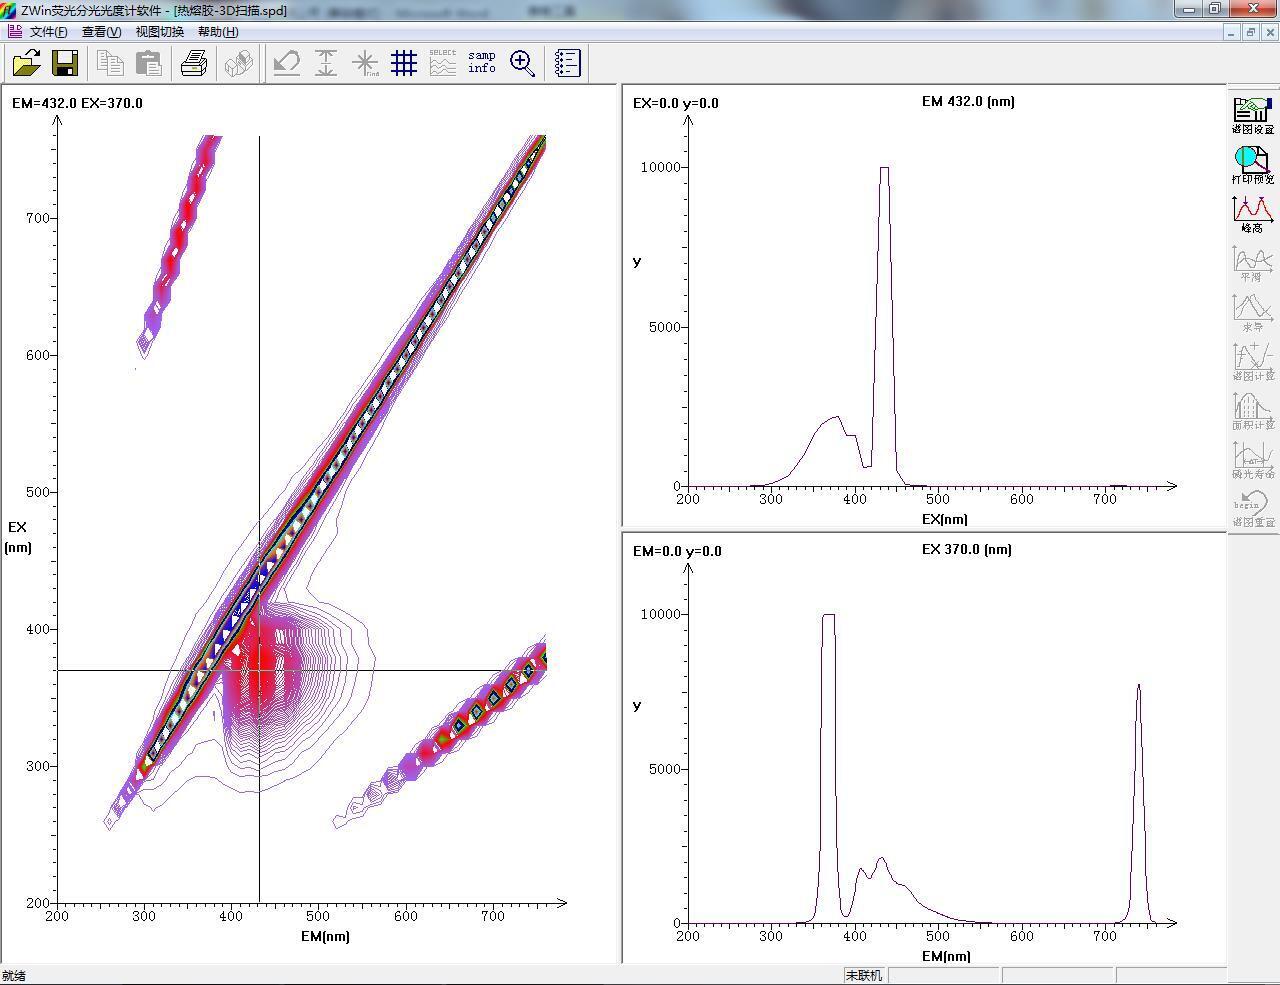Image resolution: width=1280 pixels, height=985 pixels.
Task: Open the notebook list icon
Action: point(567,64)
